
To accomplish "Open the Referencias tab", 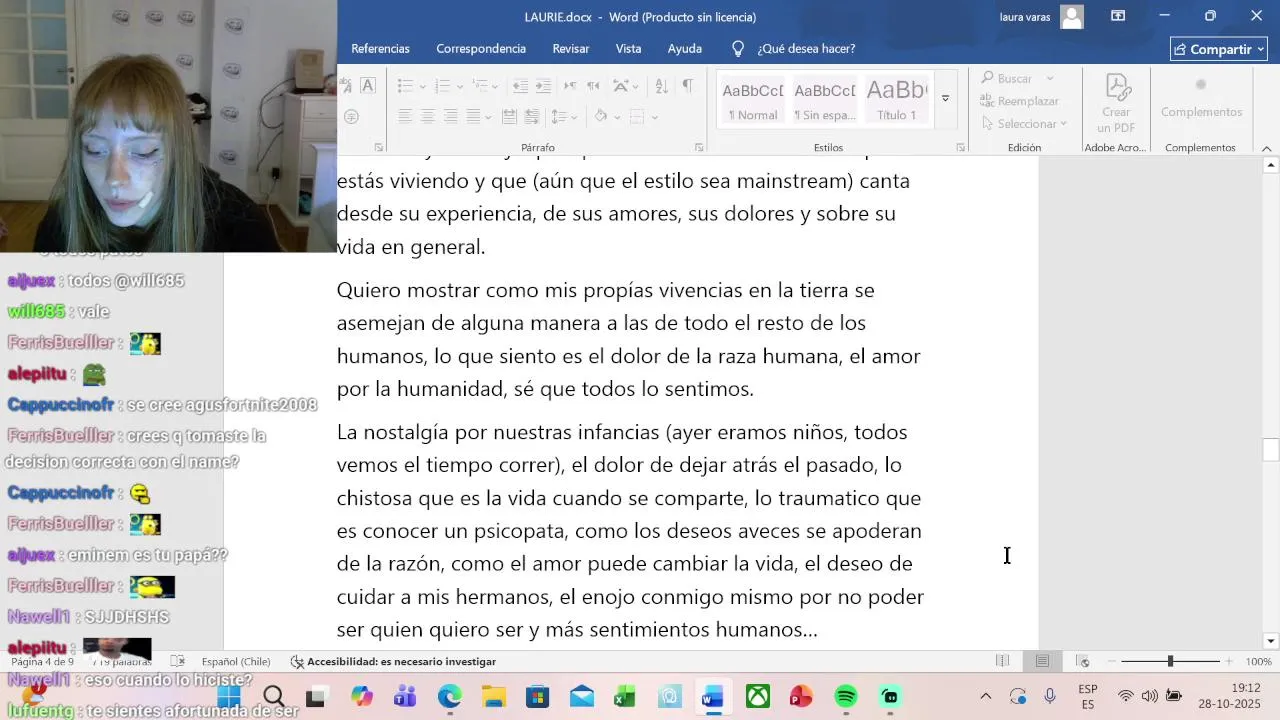I will (380, 49).
